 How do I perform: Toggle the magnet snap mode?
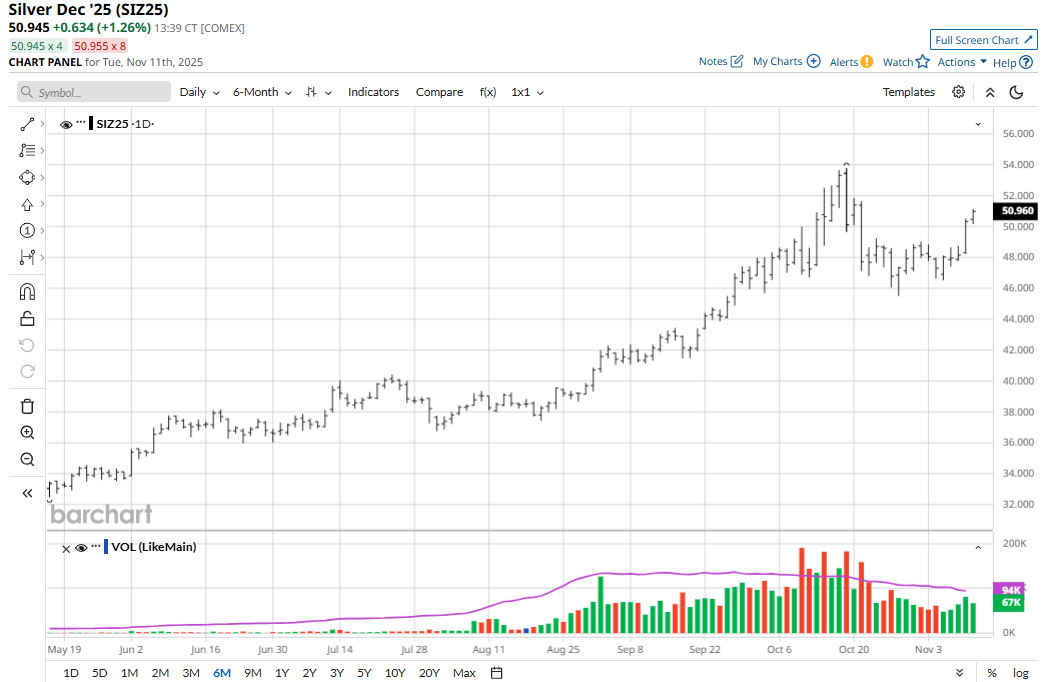click(27, 292)
